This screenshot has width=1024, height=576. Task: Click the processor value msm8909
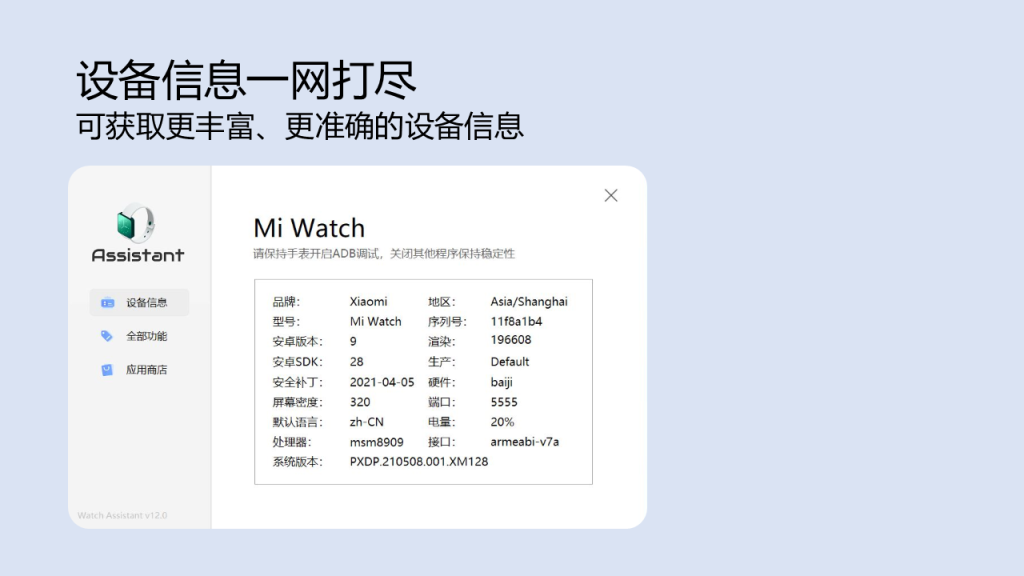pos(376,442)
